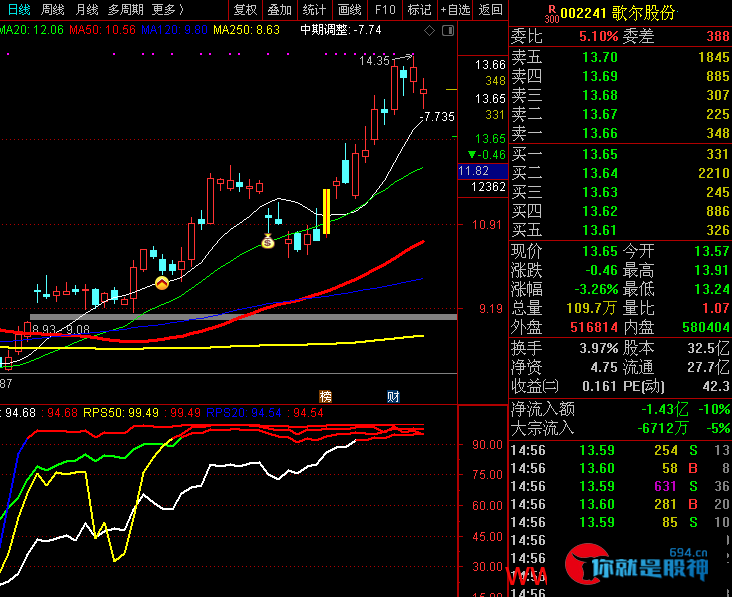Click the 委差 388 value
732x597 pixels.
(718, 36)
